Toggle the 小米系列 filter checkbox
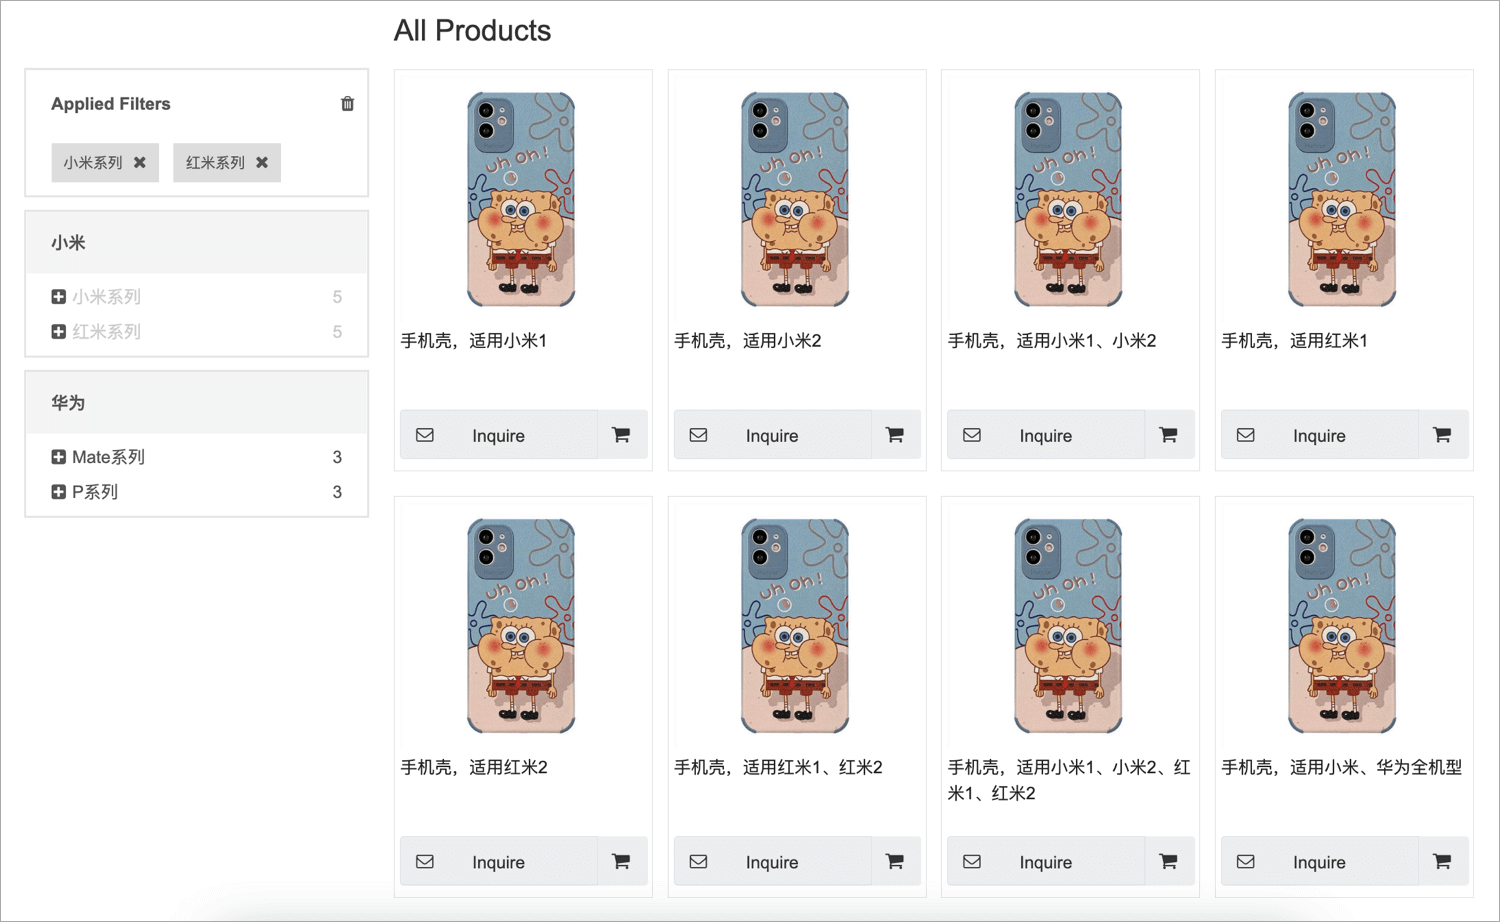1500x922 pixels. tap(59, 297)
